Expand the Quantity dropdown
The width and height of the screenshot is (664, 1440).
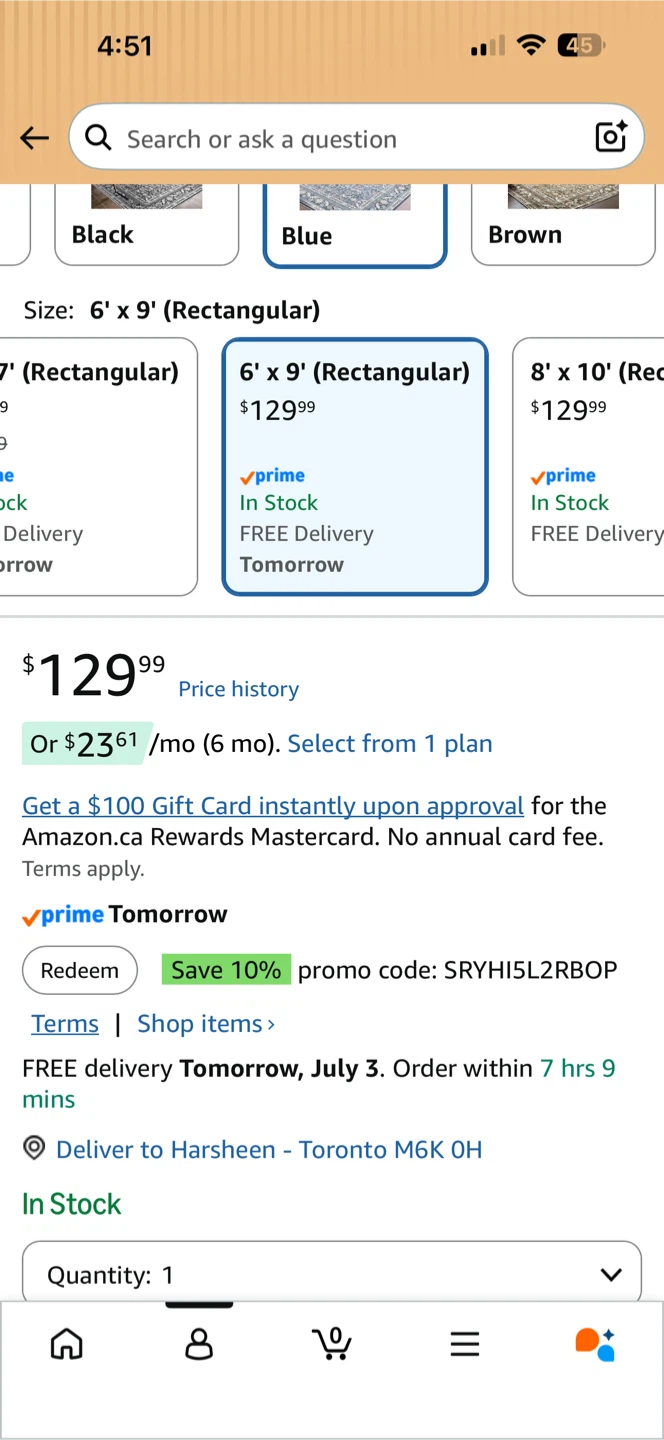(x=332, y=1273)
